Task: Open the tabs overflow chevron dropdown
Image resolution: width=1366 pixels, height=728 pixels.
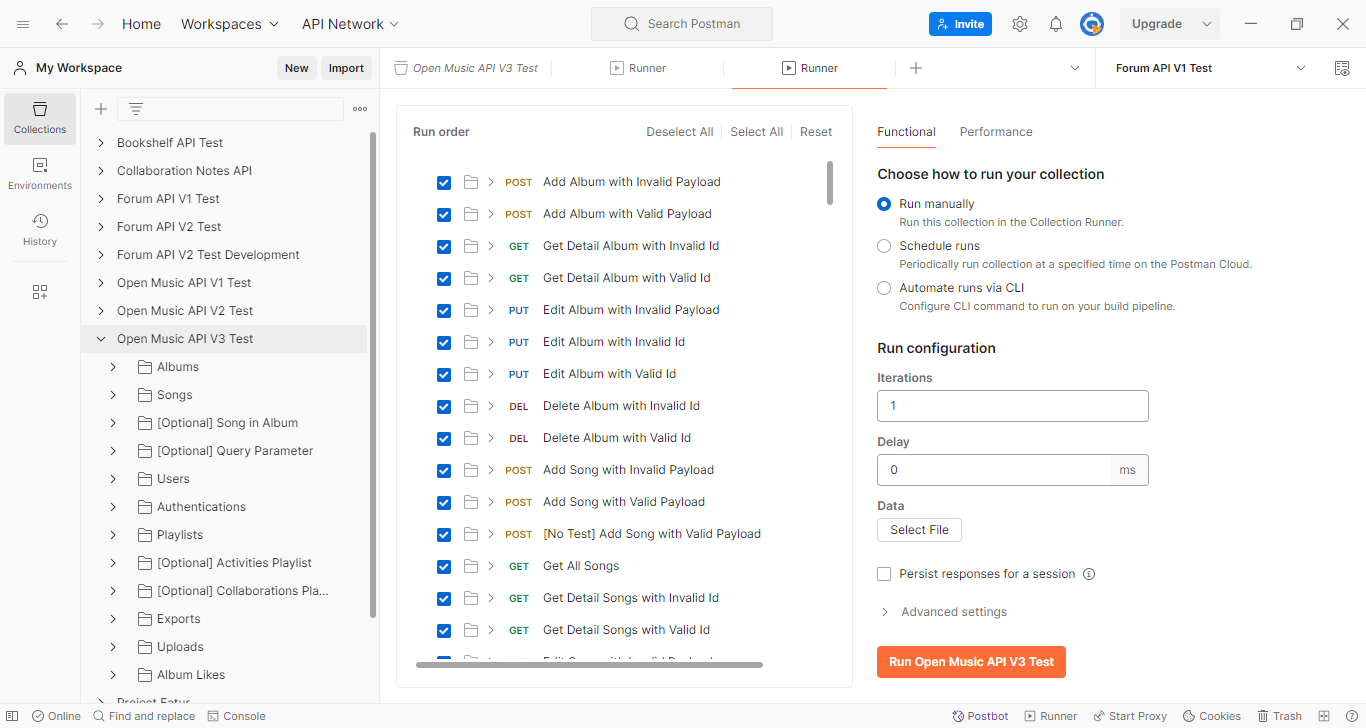Action: point(1075,68)
